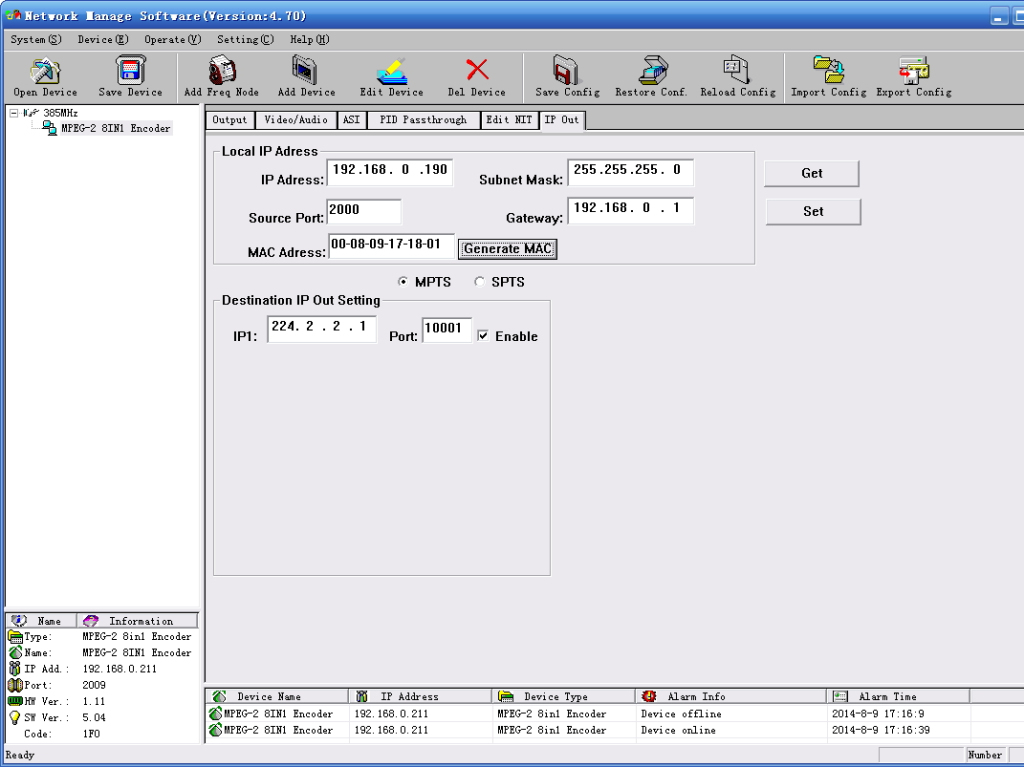Minimize the Network Manage Software window
1024x767 pixels.
pyautogui.click(x=998, y=17)
